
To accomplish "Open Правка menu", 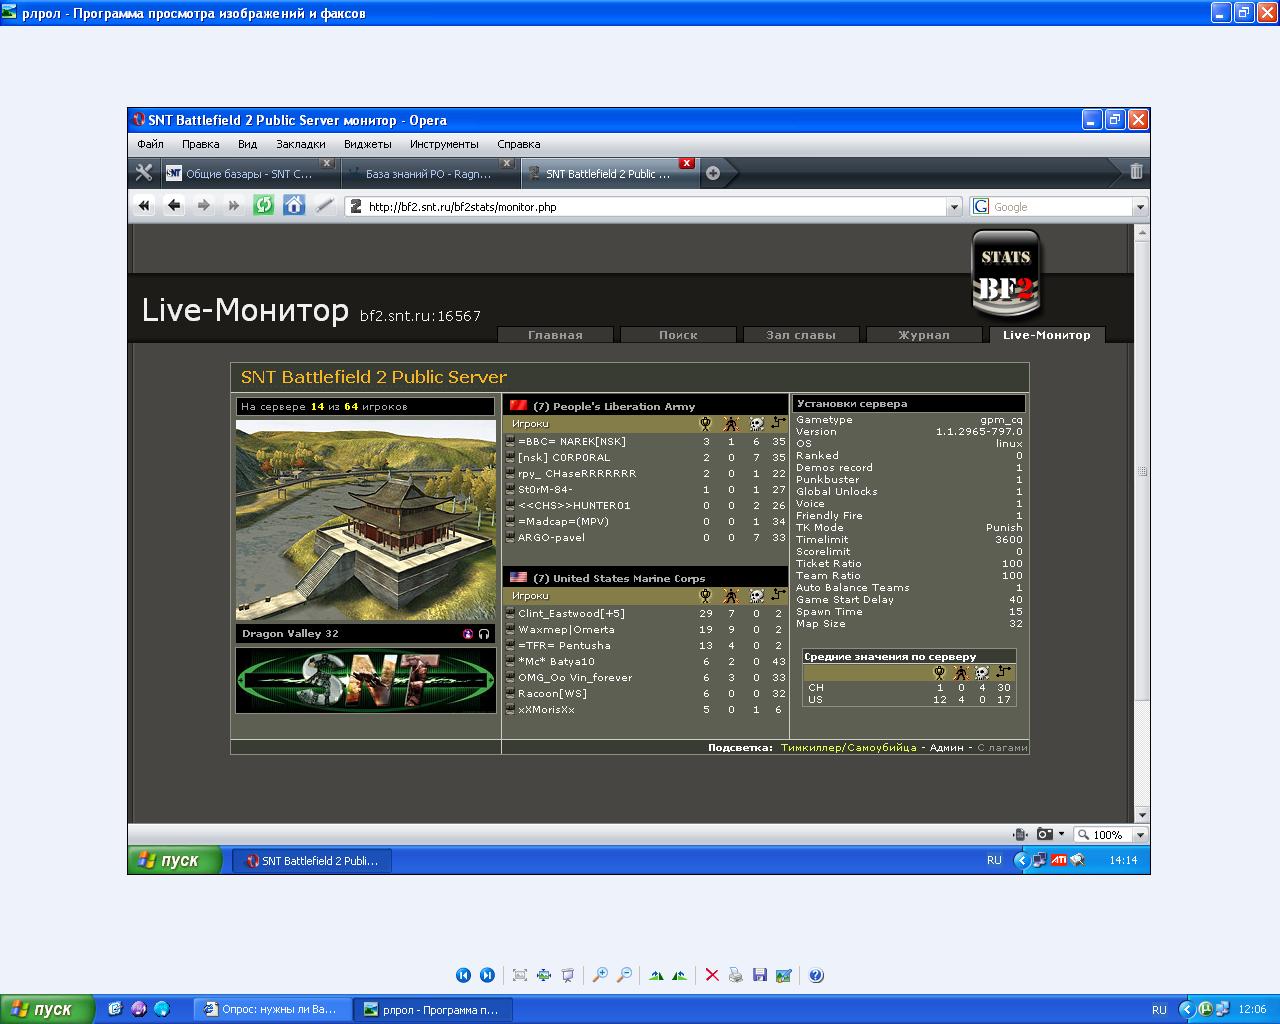I will 200,144.
